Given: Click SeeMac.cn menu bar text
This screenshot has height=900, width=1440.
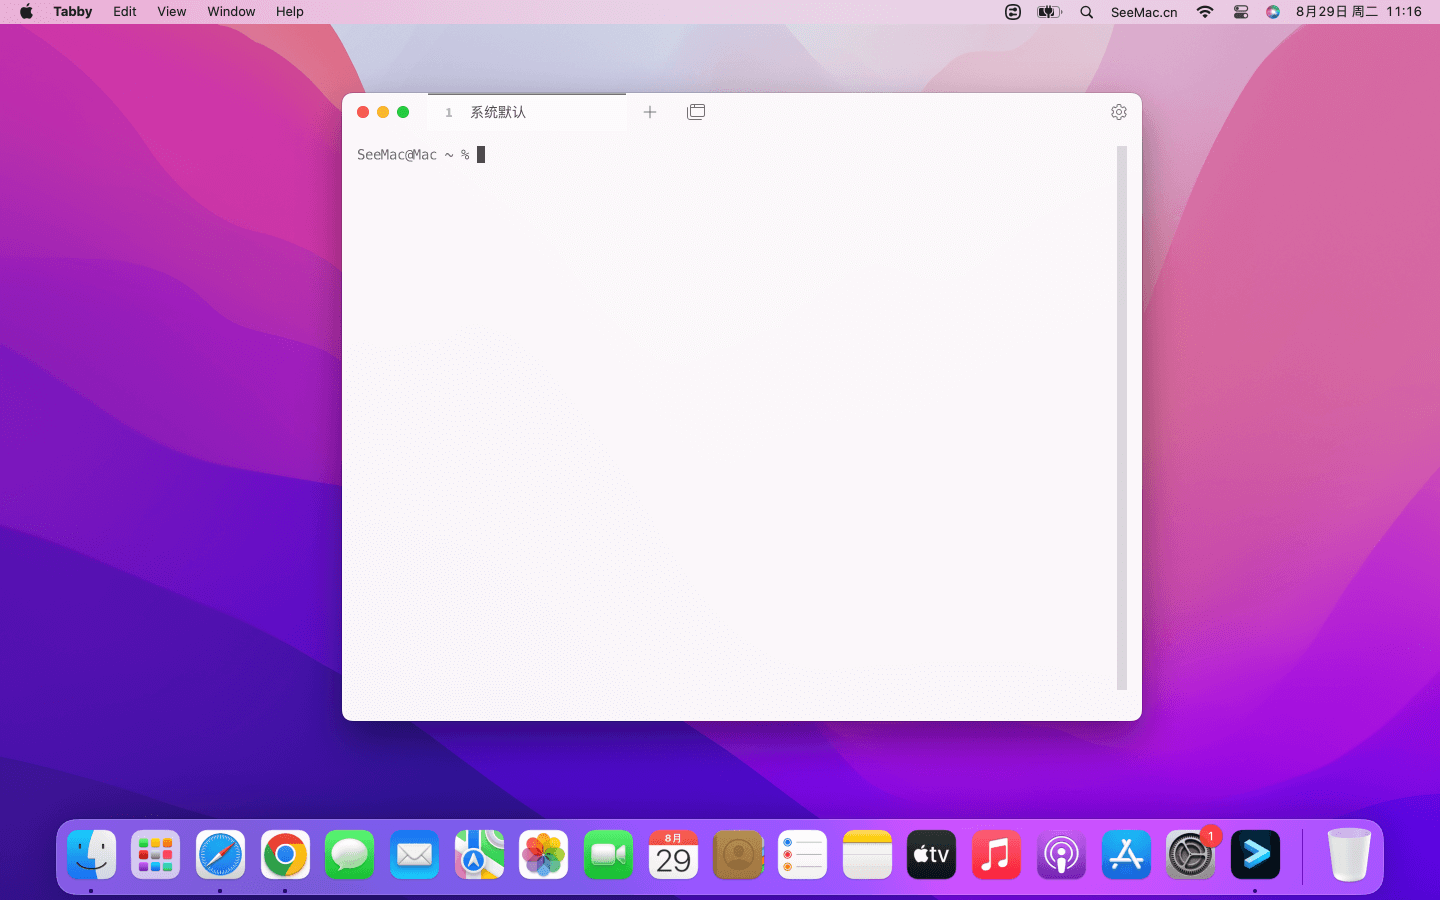Looking at the screenshot, I should pos(1144,12).
